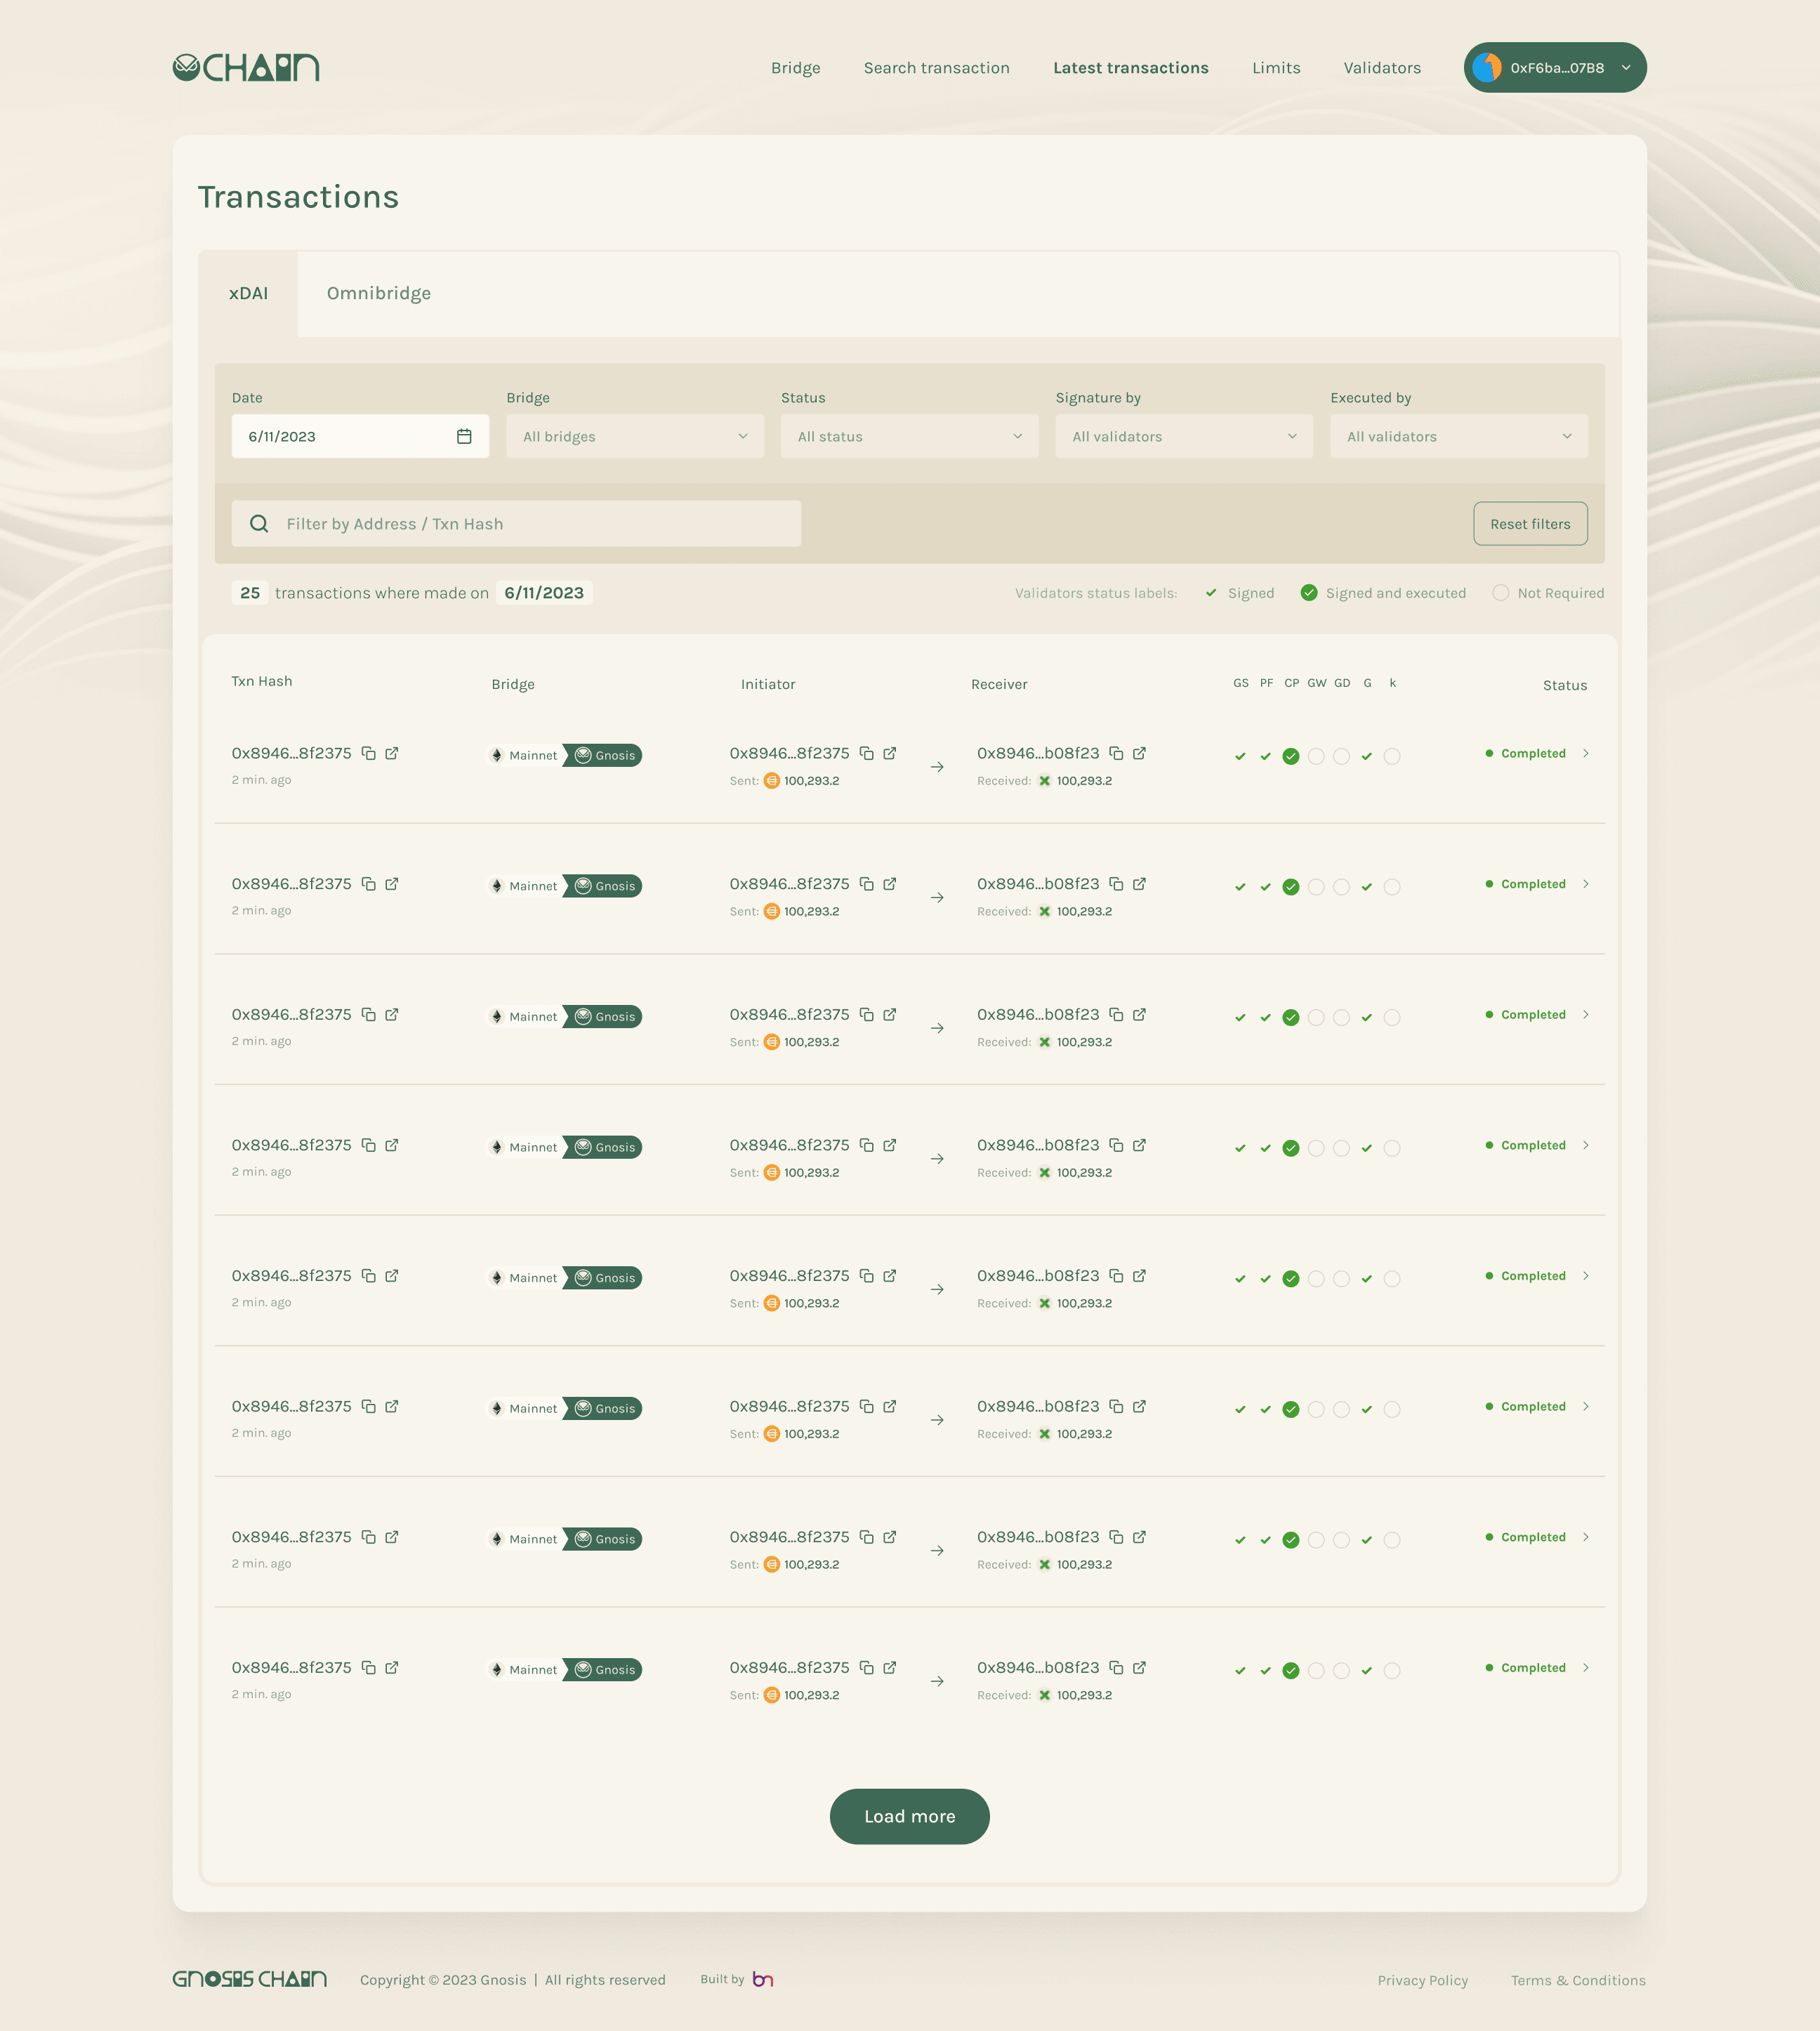
Task: Expand the first Completed transaction row
Action: coord(1586,754)
